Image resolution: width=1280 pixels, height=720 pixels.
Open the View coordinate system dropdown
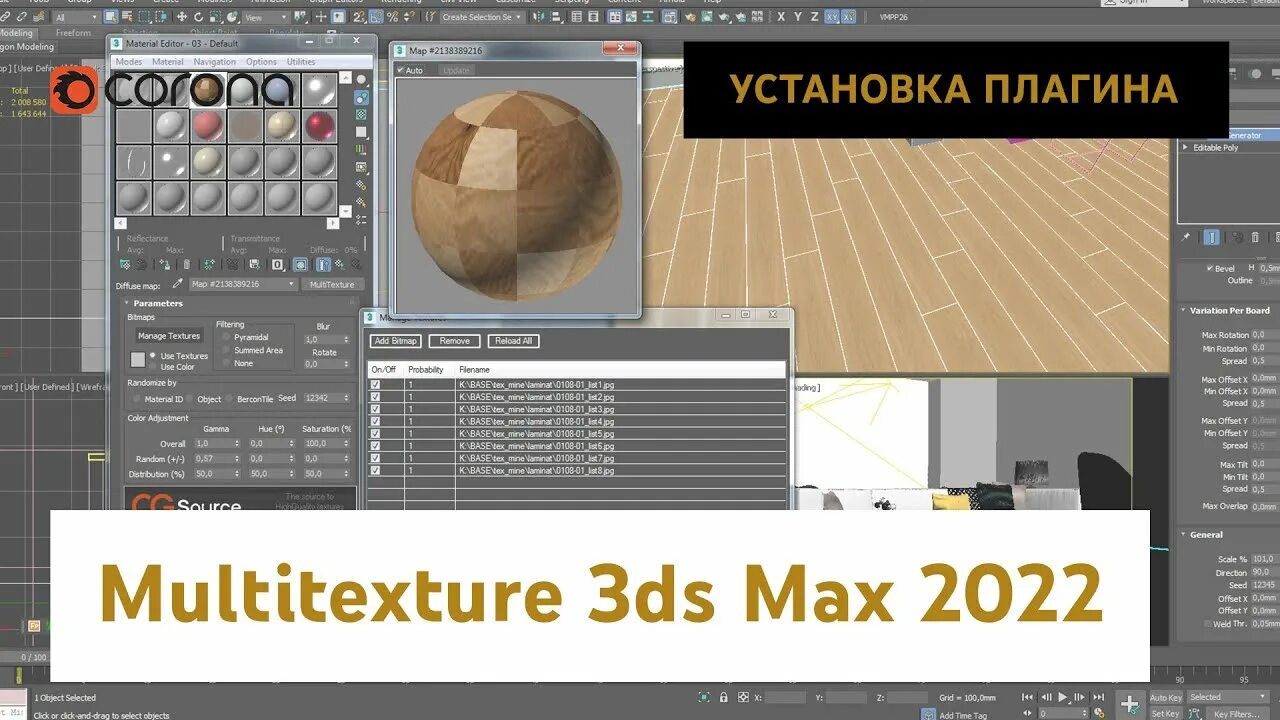[x=268, y=17]
